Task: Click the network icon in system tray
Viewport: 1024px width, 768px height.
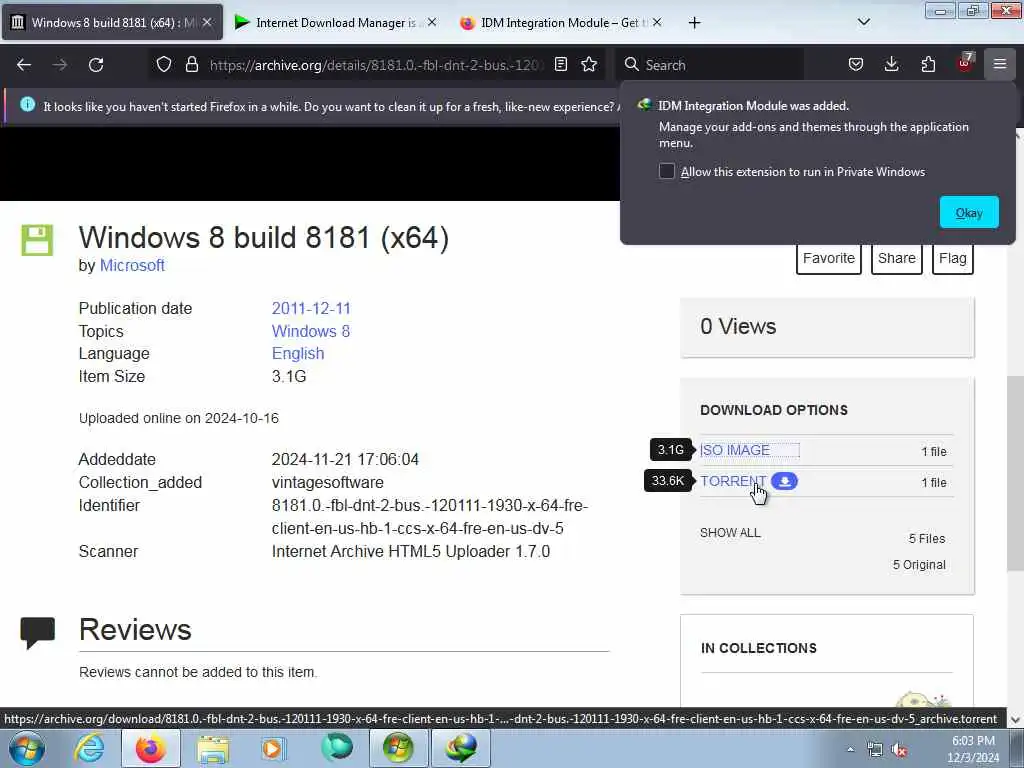Action: (x=875, y=750)
